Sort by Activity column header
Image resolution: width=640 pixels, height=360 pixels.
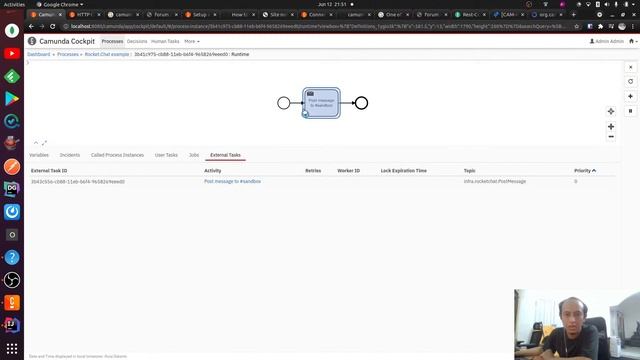213,171
